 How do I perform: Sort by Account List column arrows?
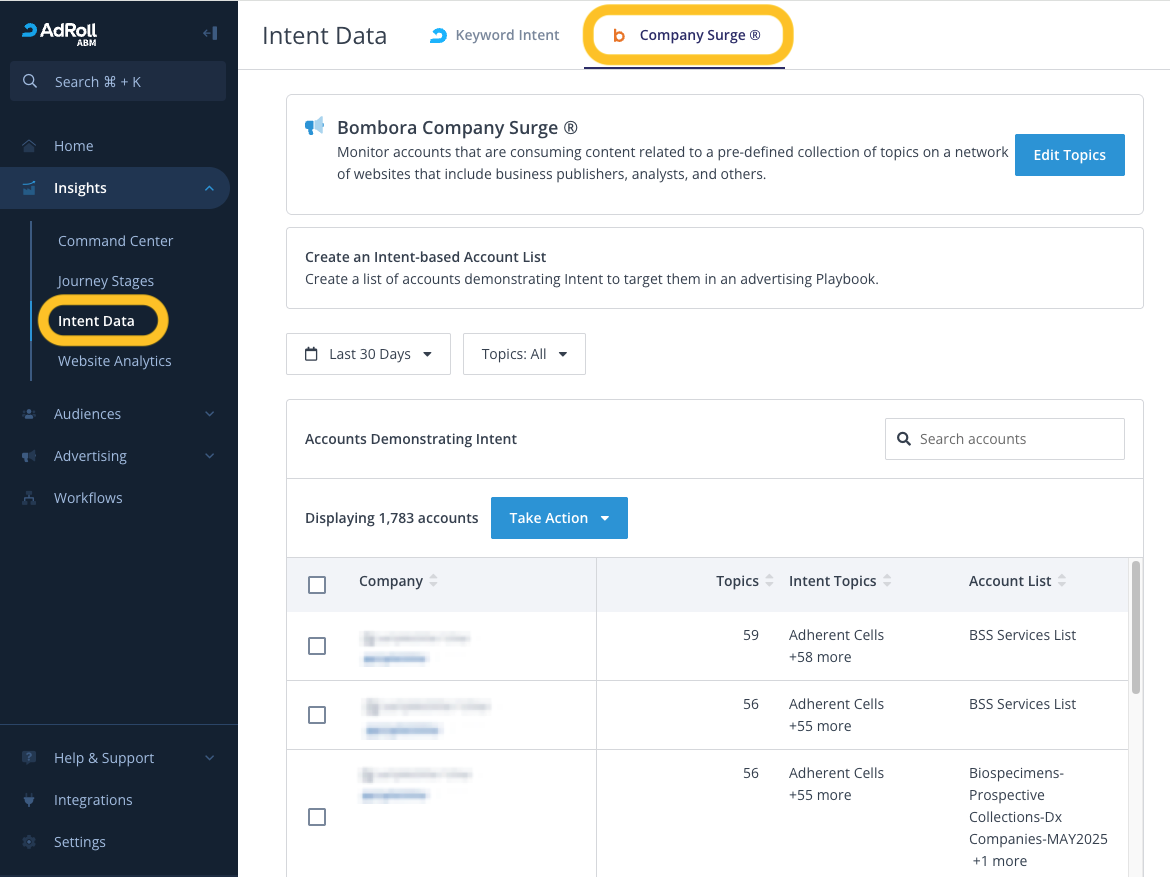point(1062,581)
